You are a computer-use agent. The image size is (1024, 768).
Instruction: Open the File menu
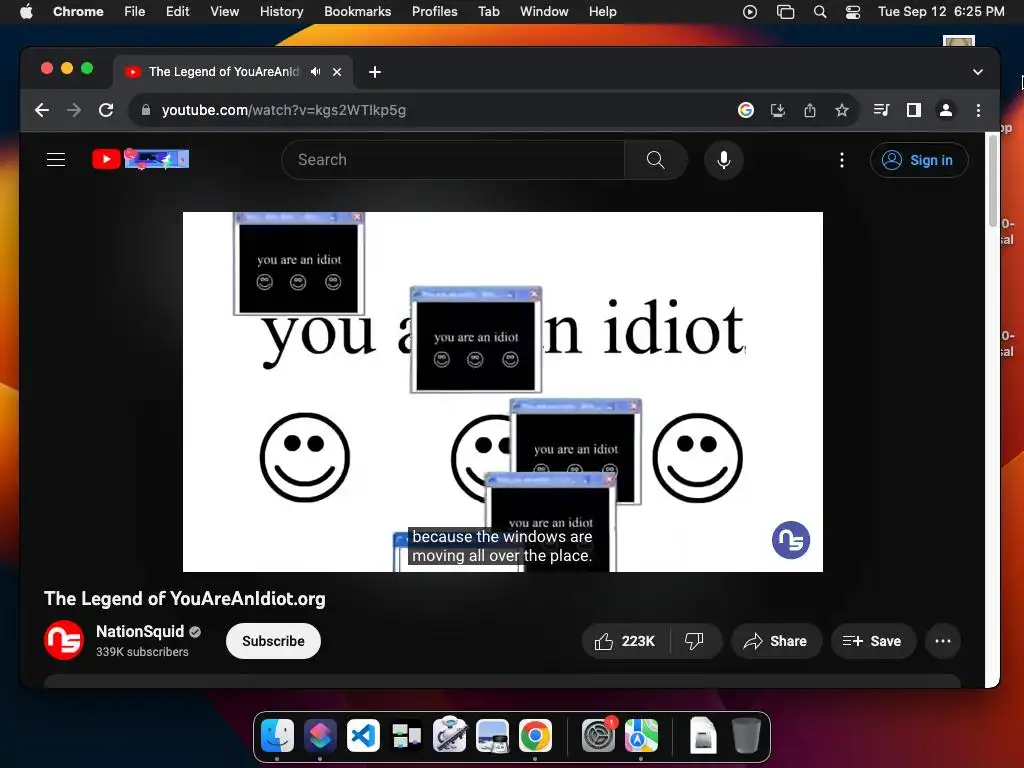(135, 11)
